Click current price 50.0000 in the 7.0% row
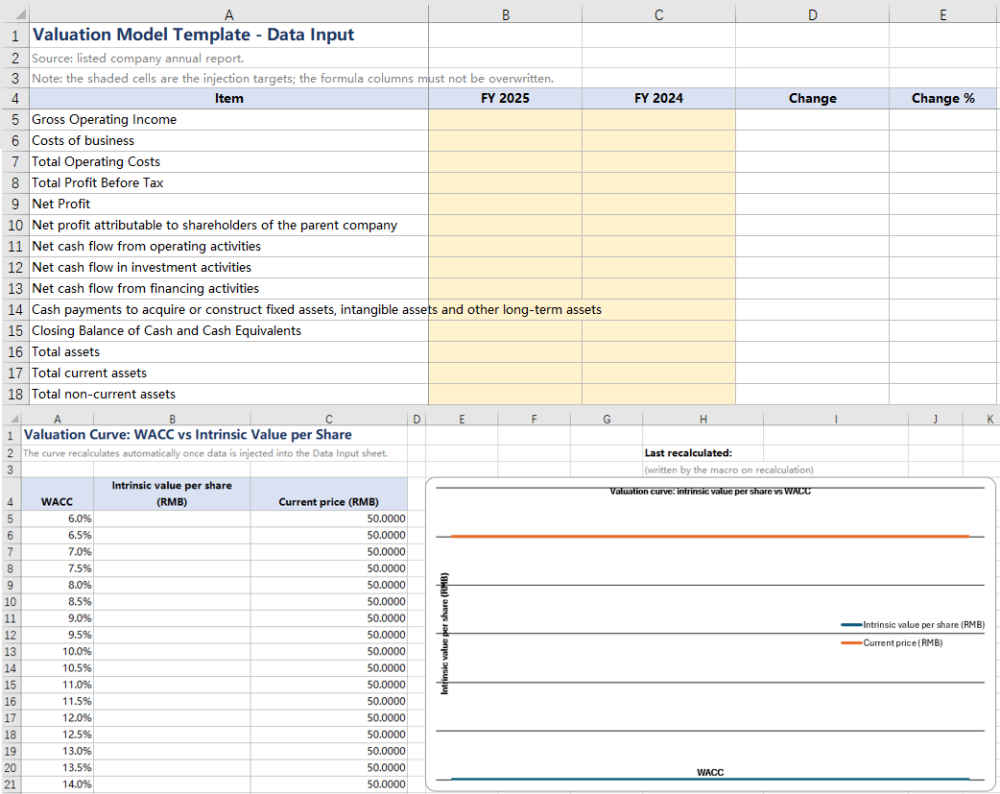Image resolution: width=1000 pixels, height=794 pixels. click(x=328, y=552)
